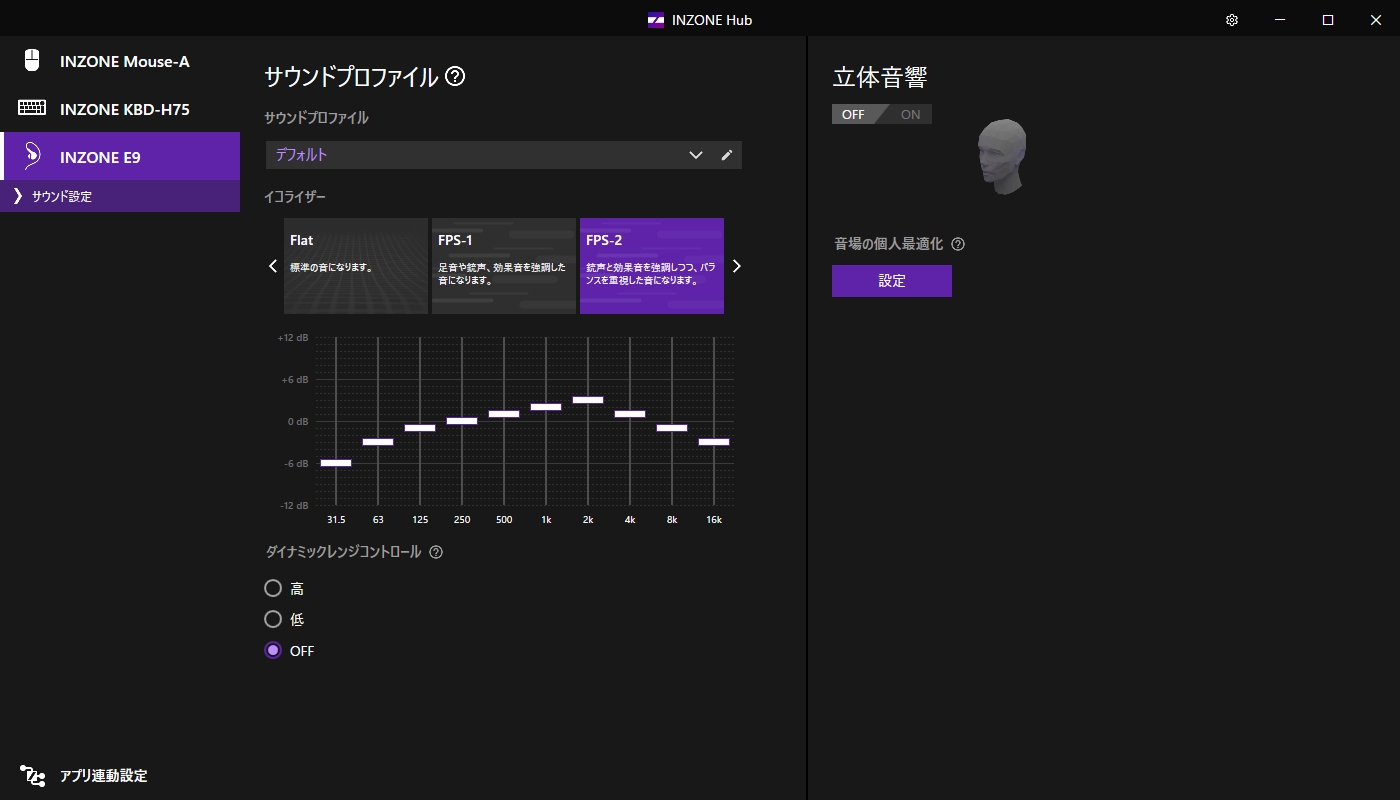
Task: Click the 音場の個人最適化 label
Action: (x=889, y=244)
